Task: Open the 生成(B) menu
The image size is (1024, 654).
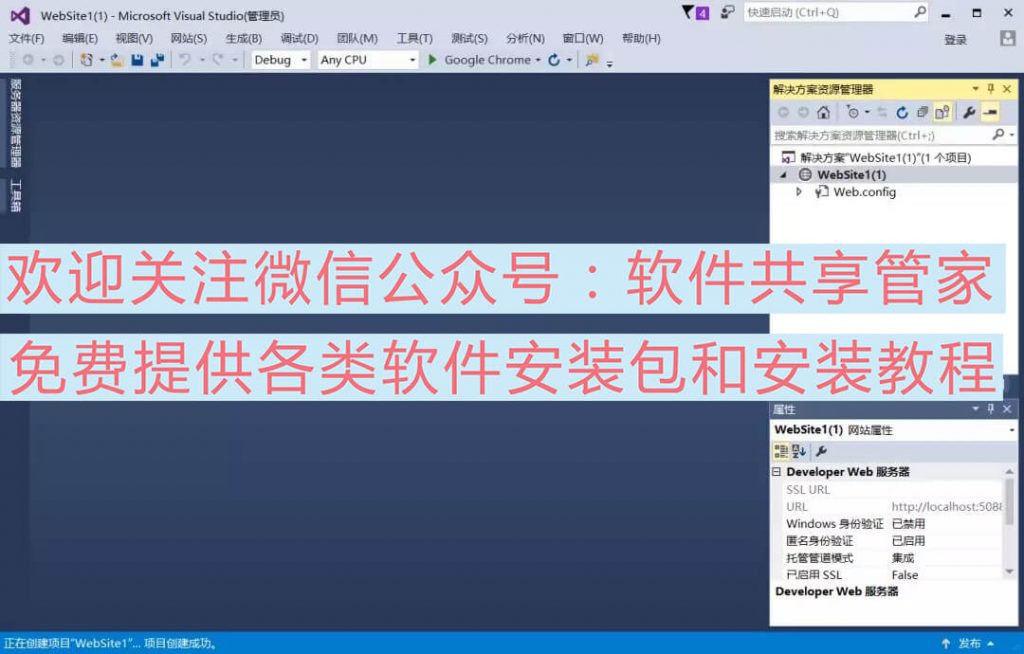Action: coord(244,39)
